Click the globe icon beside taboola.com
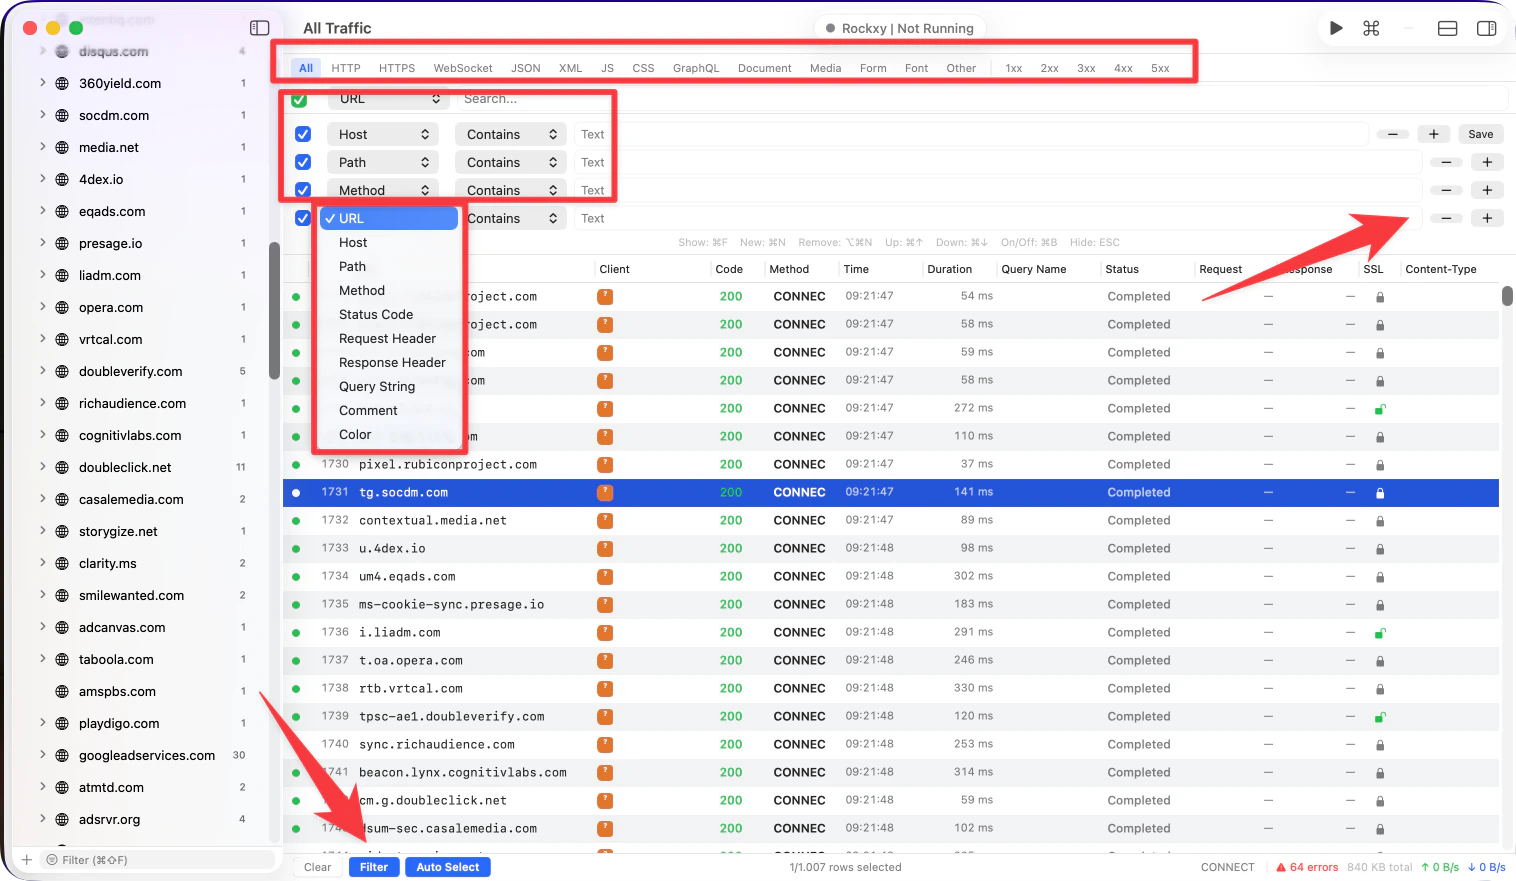This screenshot has height=881, width=1516. coord(62,660)
